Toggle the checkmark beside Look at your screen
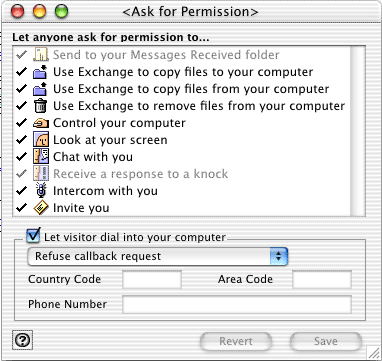This screenshot has height=361, width=382. pos(21,140)
